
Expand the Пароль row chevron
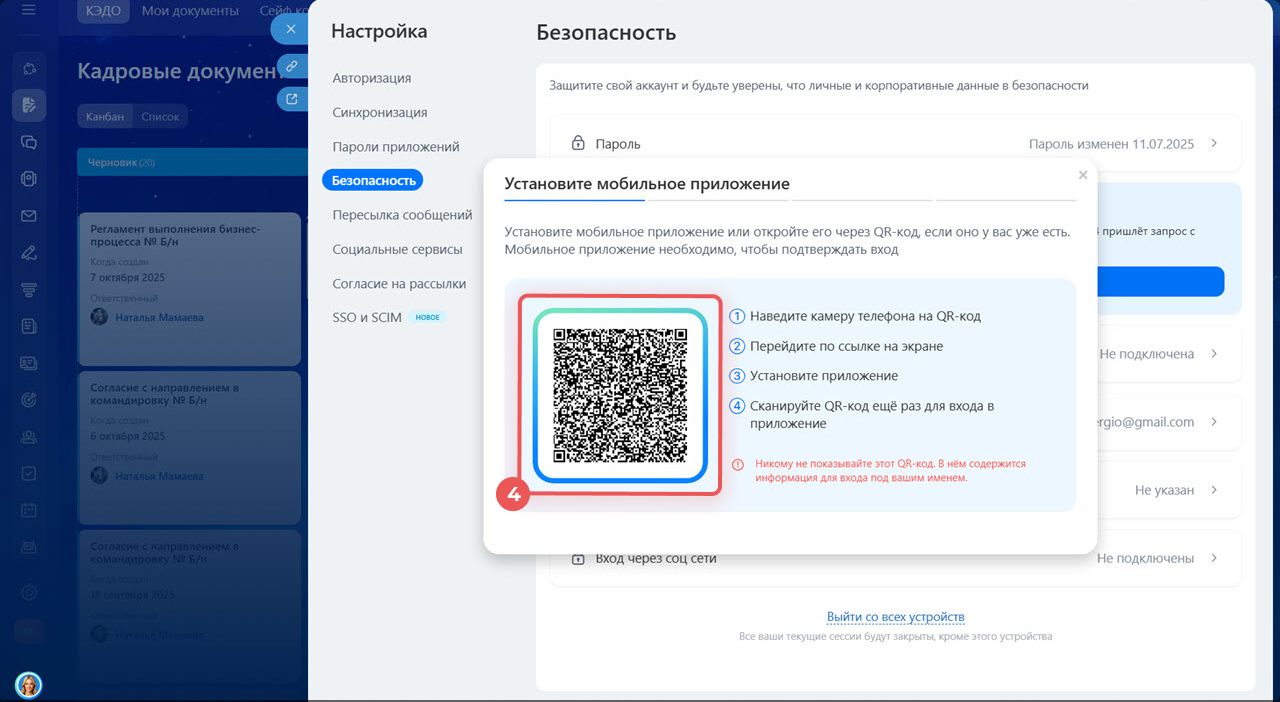[1214, 143]
